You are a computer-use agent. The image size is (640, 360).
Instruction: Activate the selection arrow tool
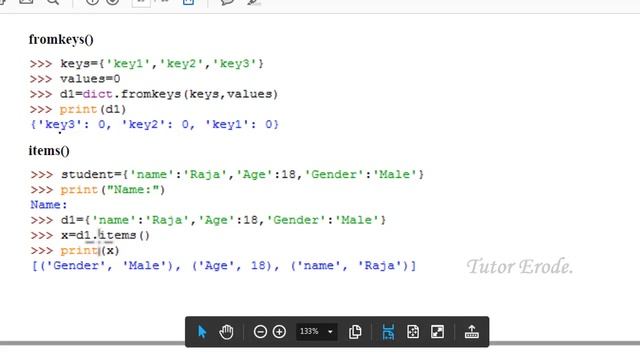(x=202, y=332)
